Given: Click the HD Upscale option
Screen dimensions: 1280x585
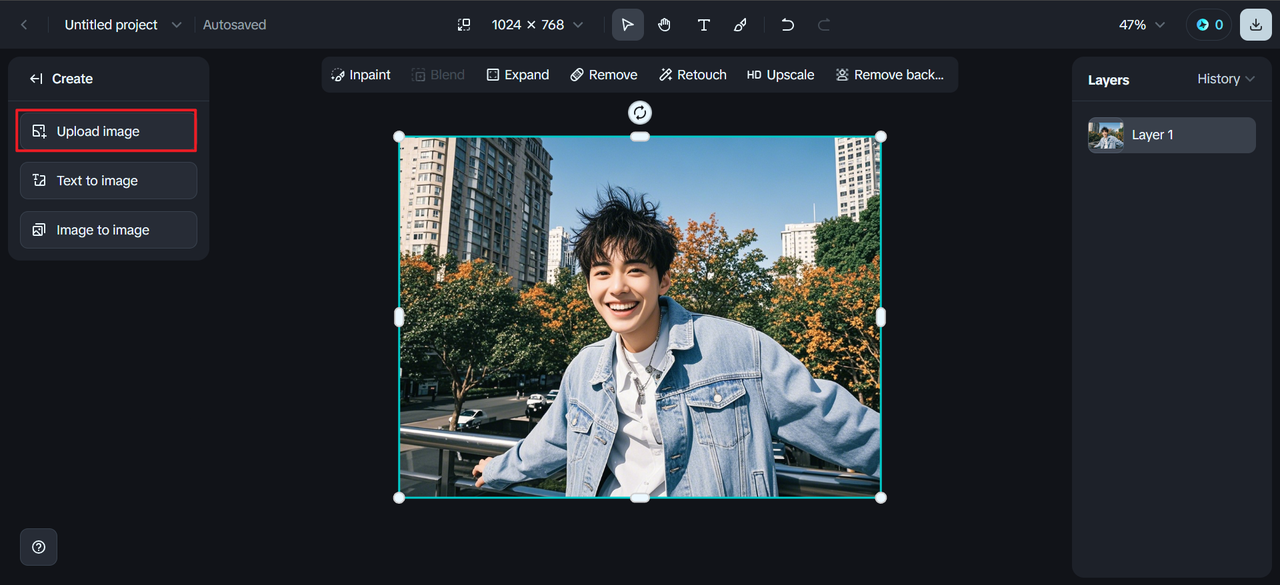Looking at the screenshot, I should (780, 75).
